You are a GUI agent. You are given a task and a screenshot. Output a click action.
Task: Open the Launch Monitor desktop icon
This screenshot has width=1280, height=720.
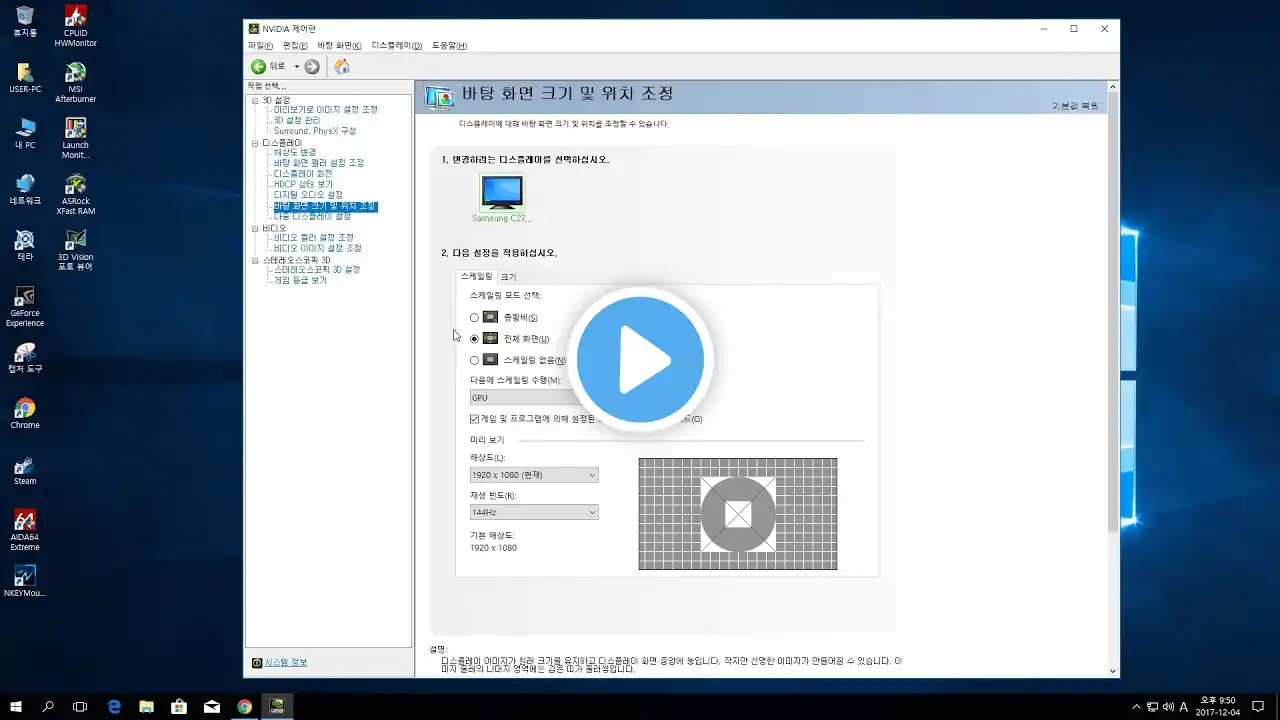click(x=75, y=138)
